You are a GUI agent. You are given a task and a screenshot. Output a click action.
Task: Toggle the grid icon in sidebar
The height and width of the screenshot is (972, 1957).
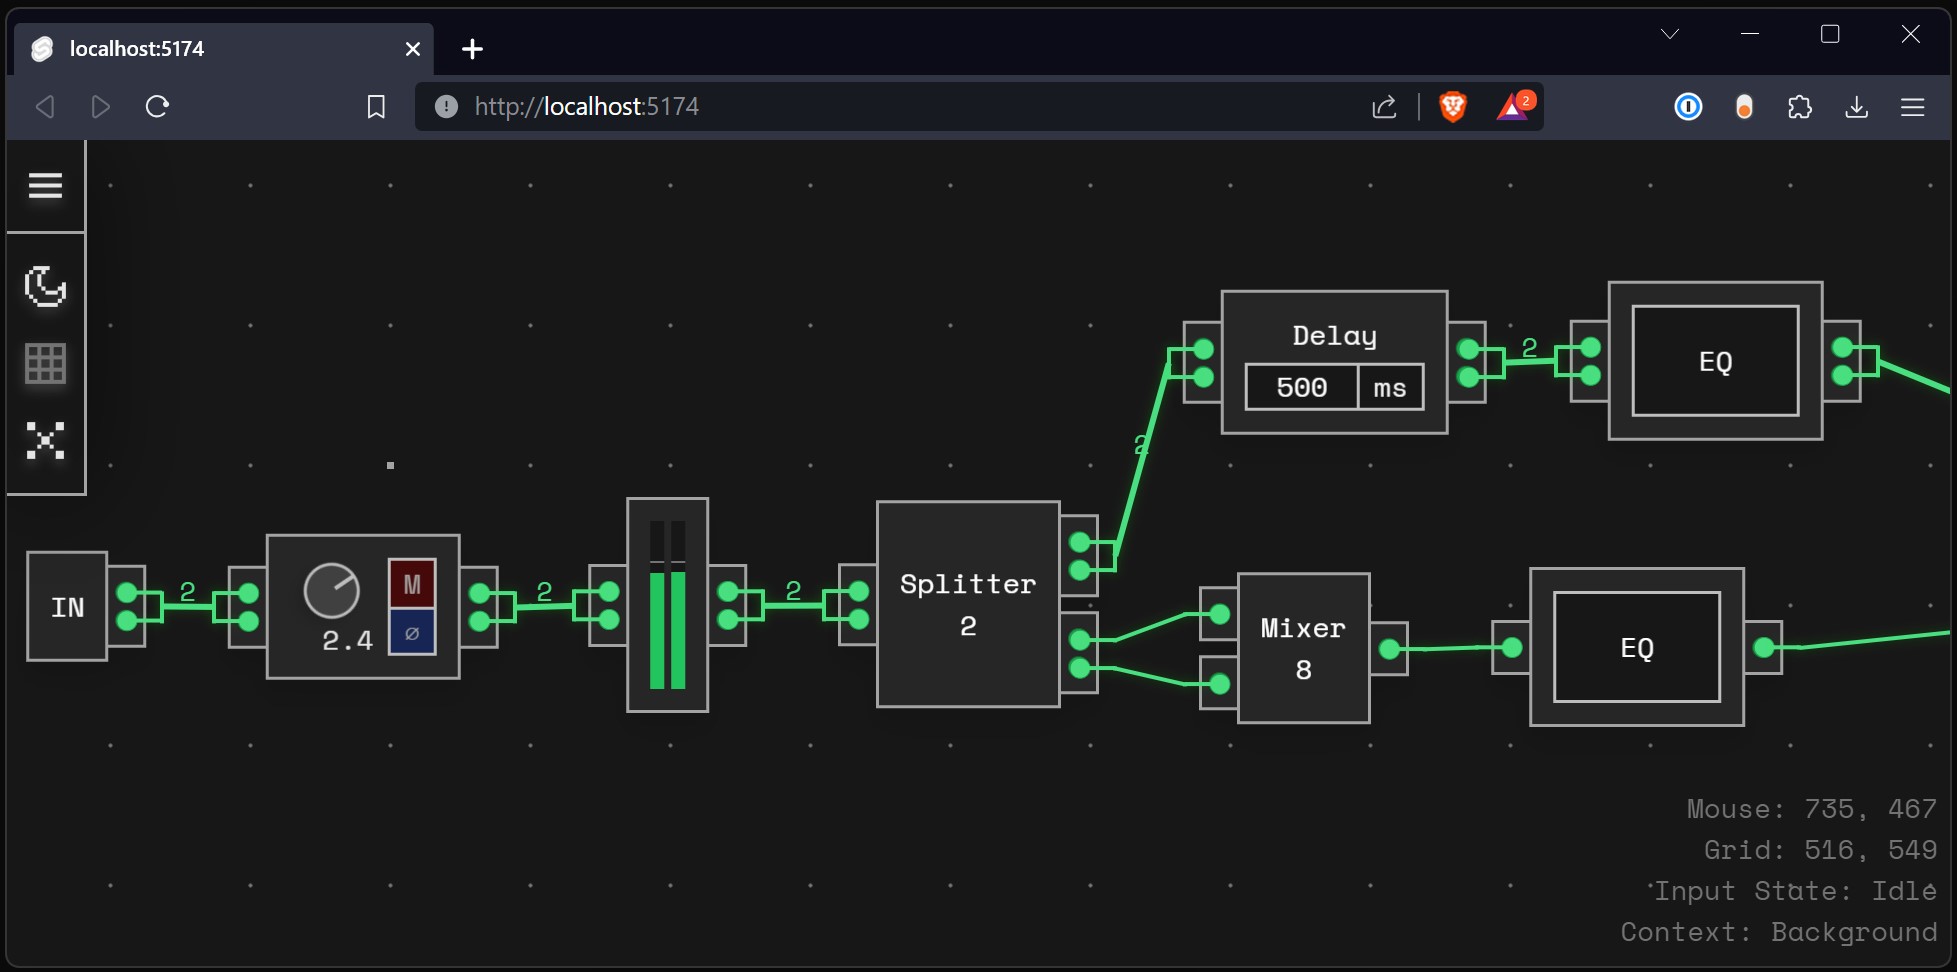click(45, 363)
